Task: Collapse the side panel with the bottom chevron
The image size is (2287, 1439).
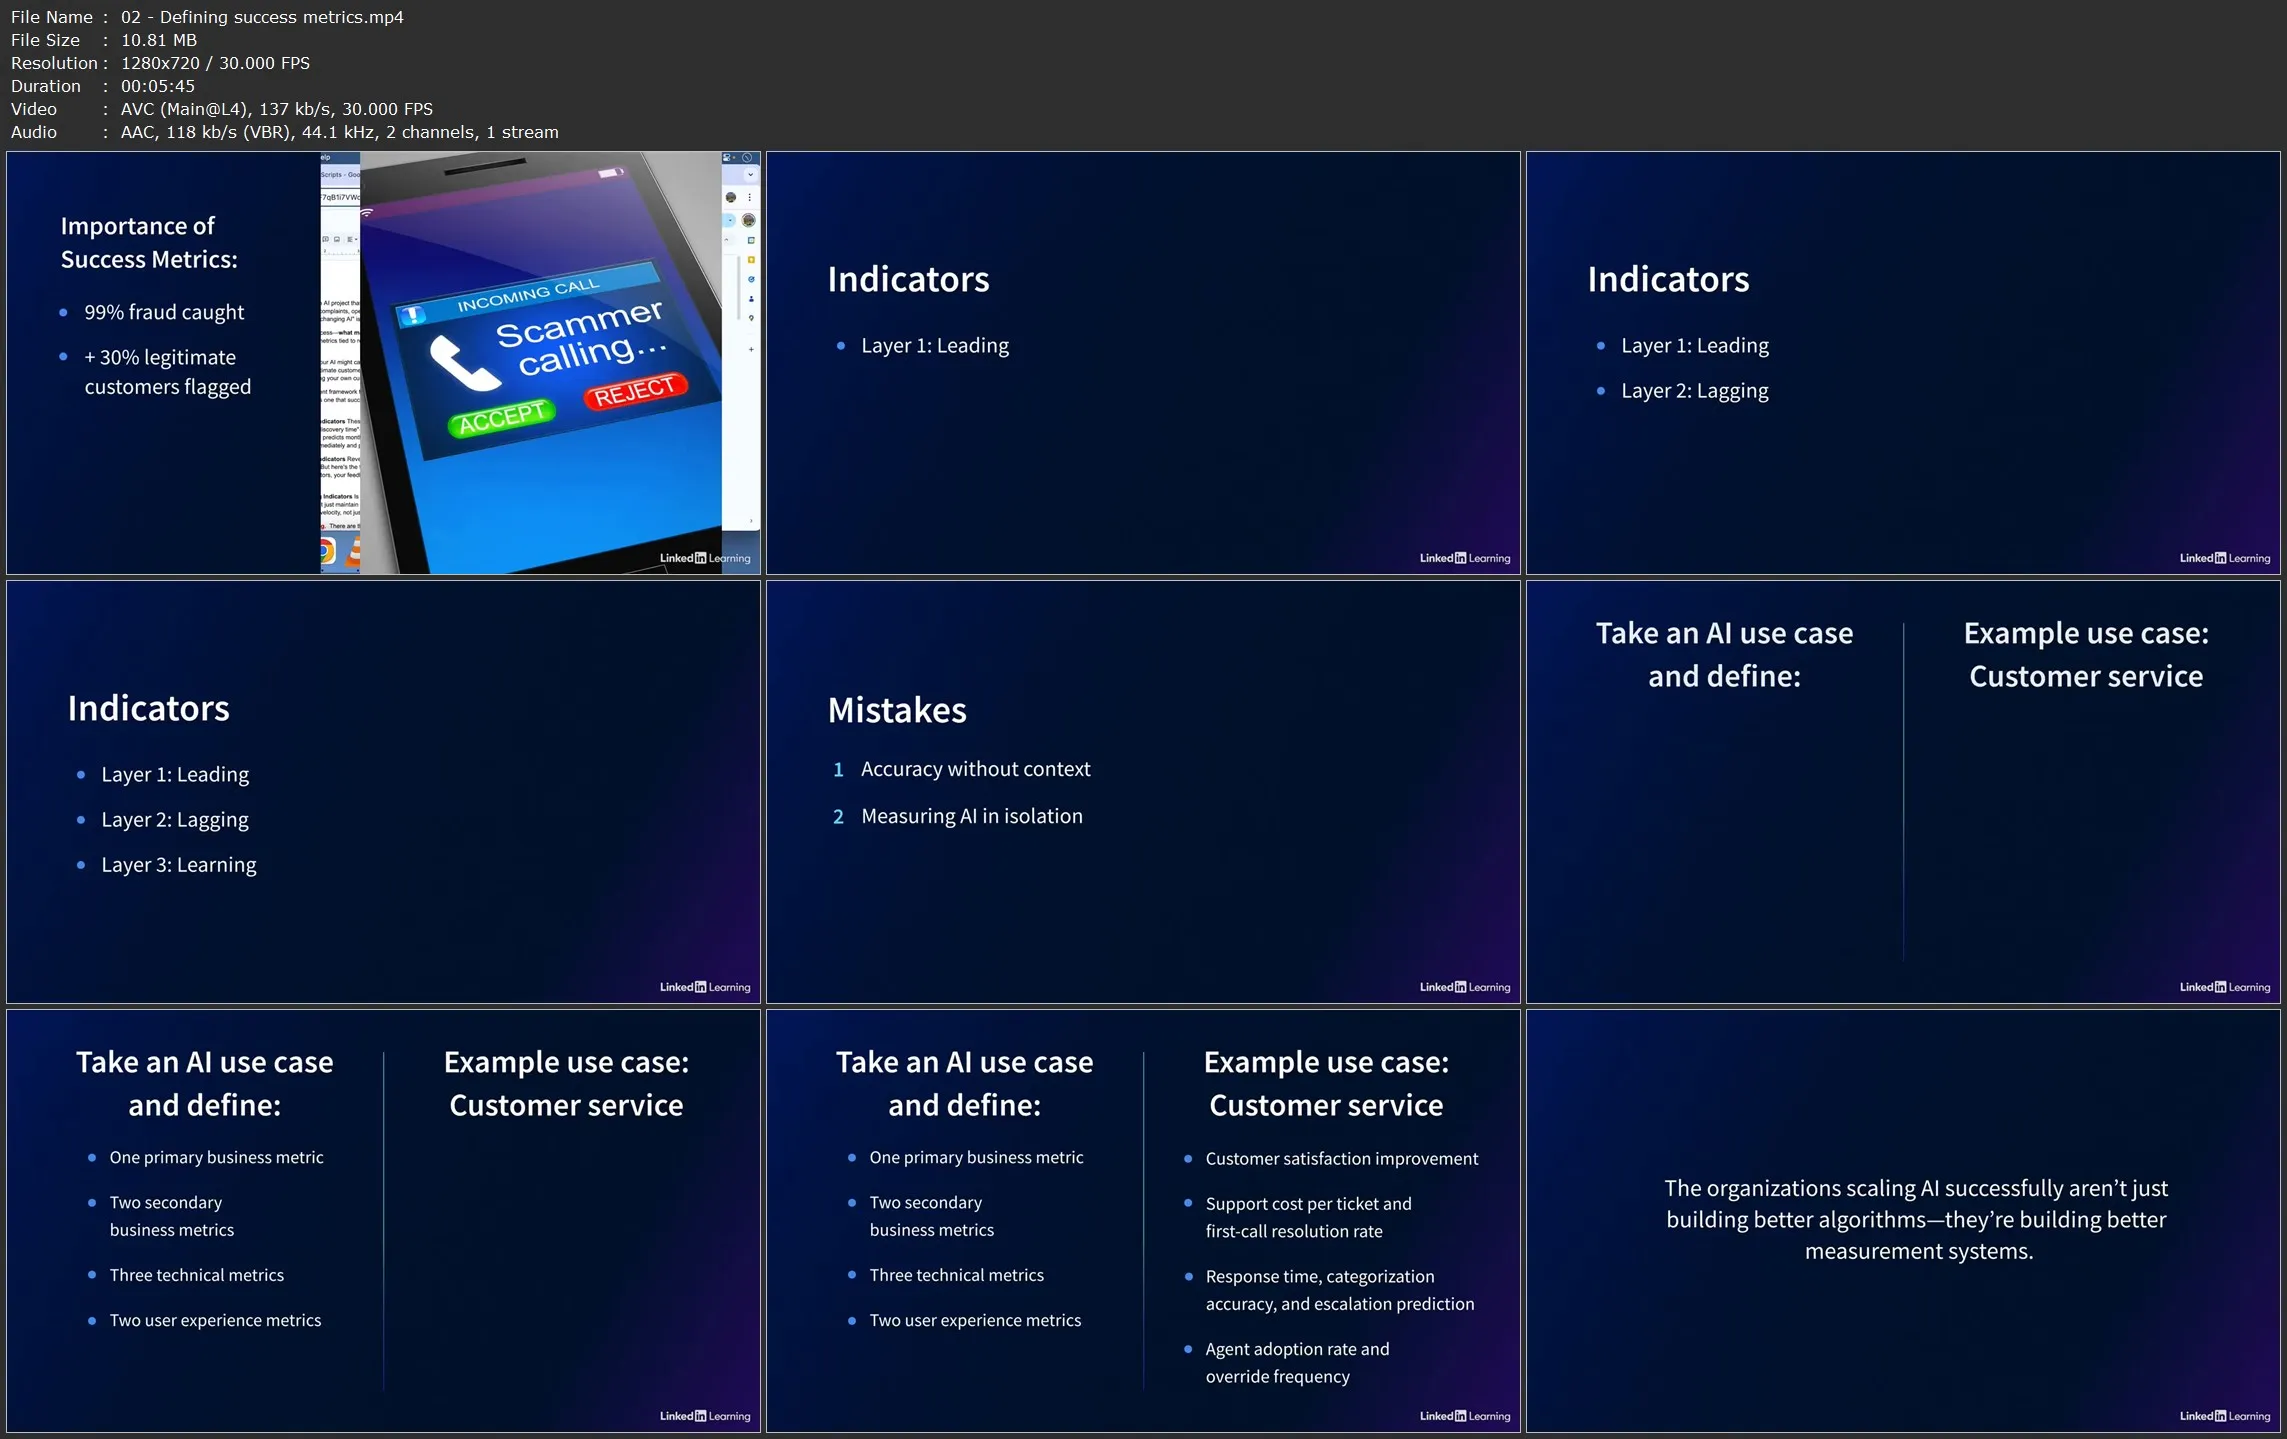Action: click(751, 521)
